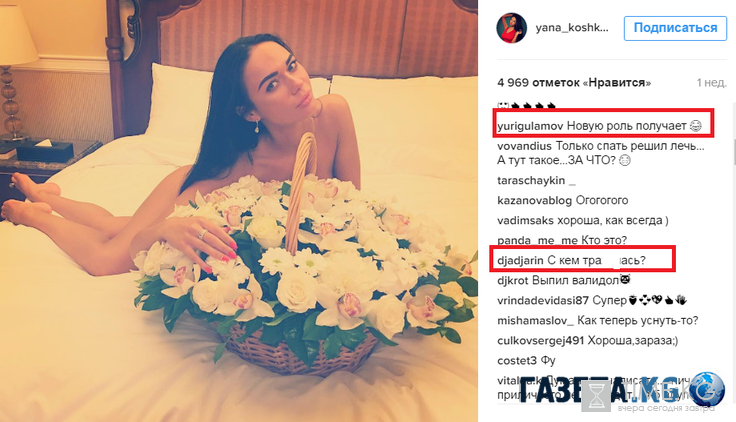The image size is (736, 422).
Task: Open the 4 969 отметок «Нравится» likes list
Action: [574, 83]
